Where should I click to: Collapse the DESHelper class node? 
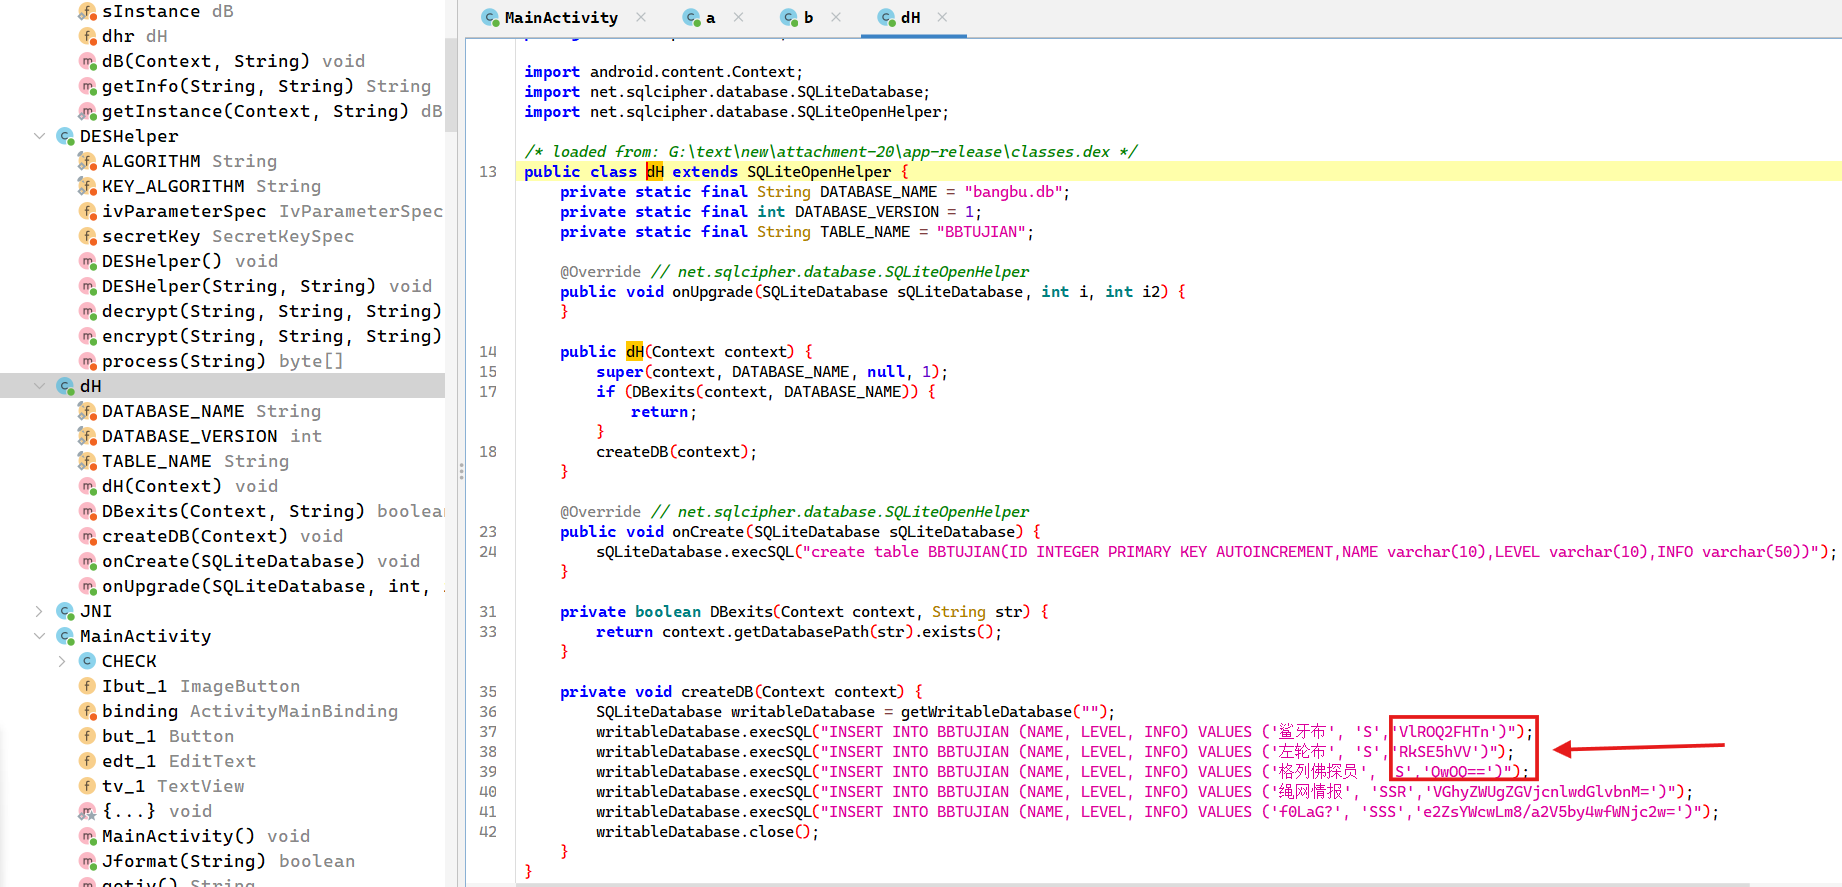point(39,136)
